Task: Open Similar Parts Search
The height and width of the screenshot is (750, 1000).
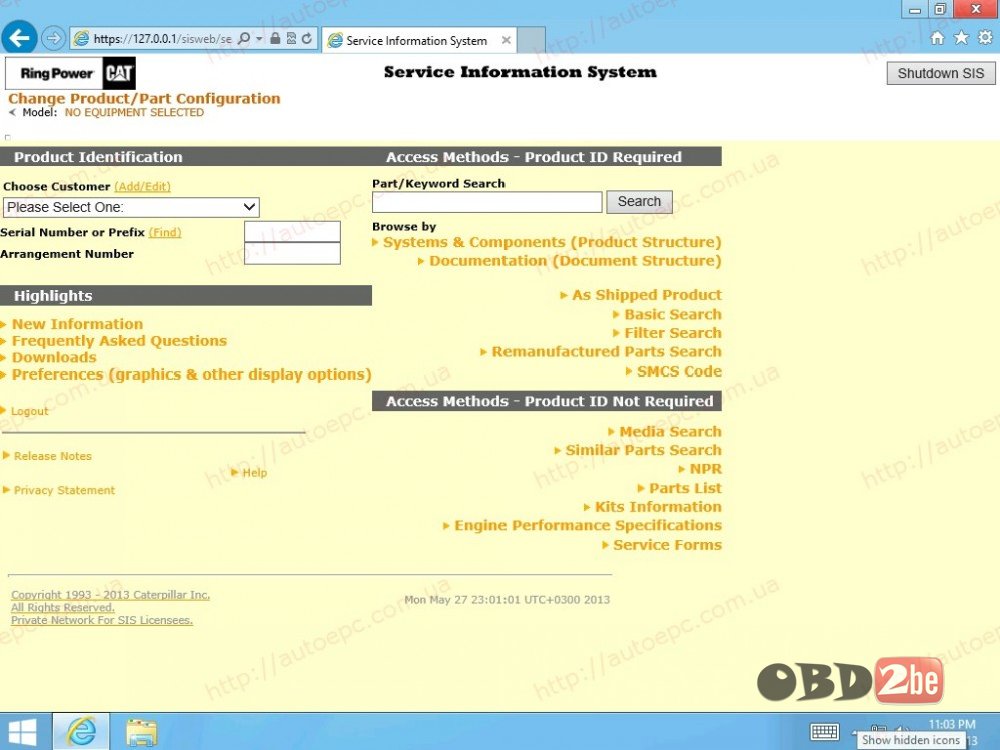Action: pos(643,450)
